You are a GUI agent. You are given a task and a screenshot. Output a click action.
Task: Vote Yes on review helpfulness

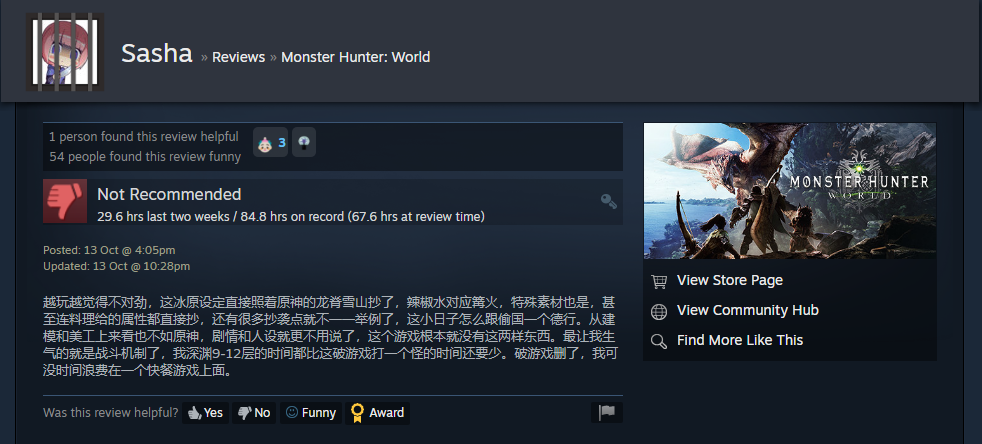pyautogui.click(x=205, y=413)
